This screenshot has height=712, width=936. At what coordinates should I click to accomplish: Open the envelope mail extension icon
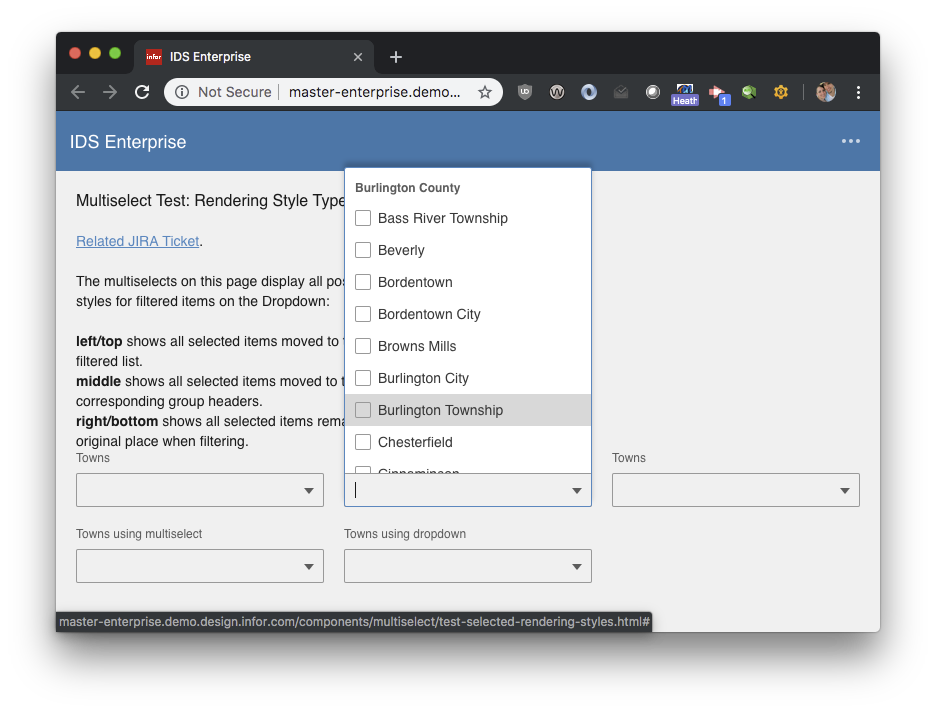(621, 92)
